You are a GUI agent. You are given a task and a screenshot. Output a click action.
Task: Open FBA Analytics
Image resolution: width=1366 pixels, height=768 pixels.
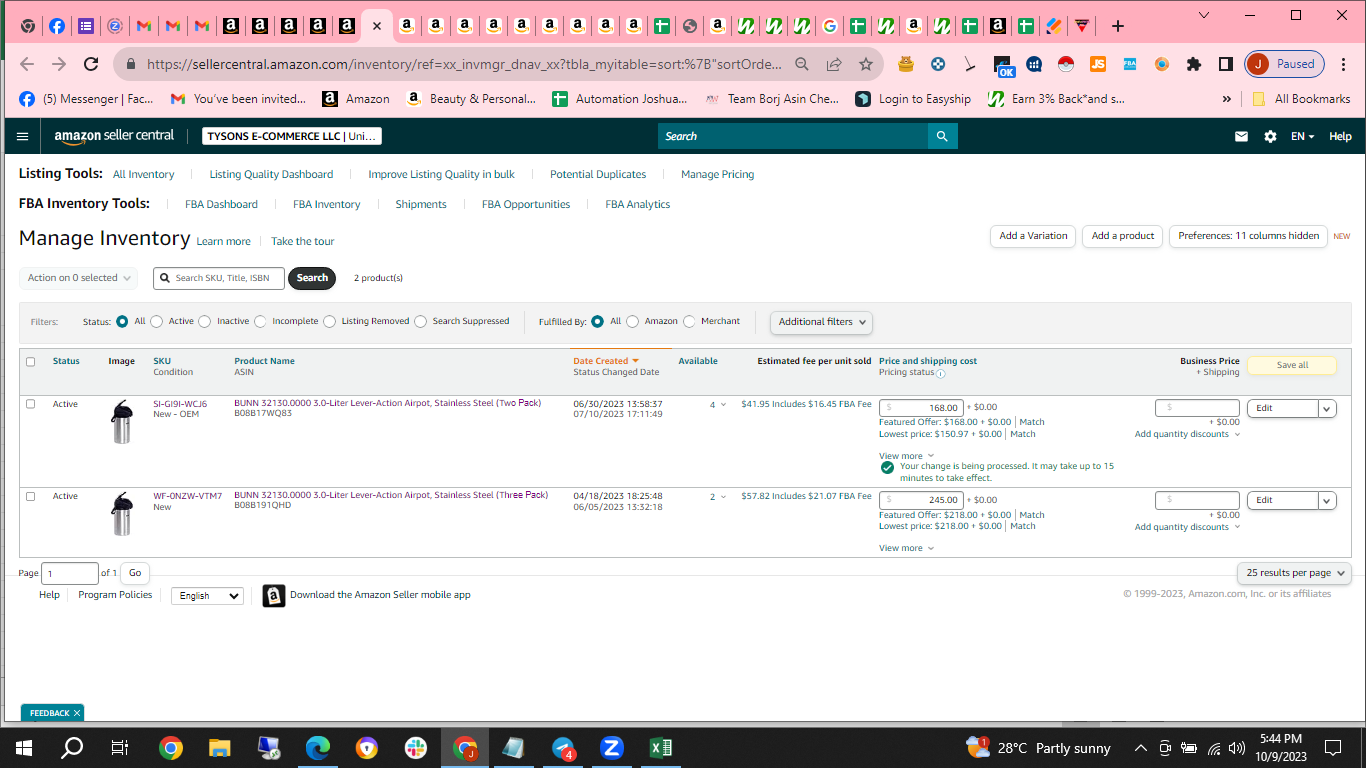click(637, 204)
